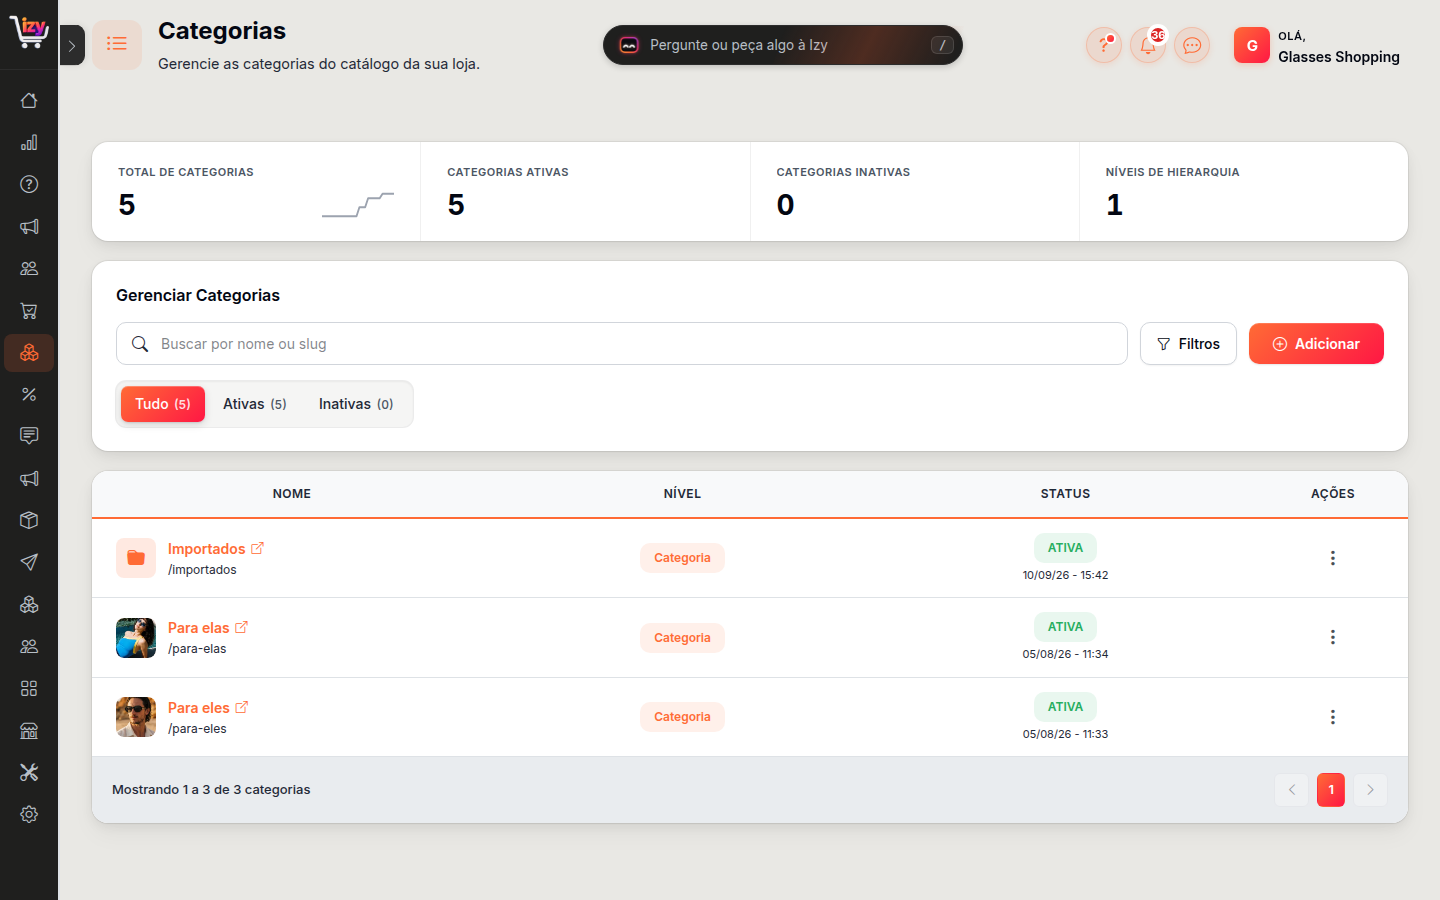Open the notifications bell with badge
The height and width of the screenshot is (900, 1440).
coord(1148,45)
